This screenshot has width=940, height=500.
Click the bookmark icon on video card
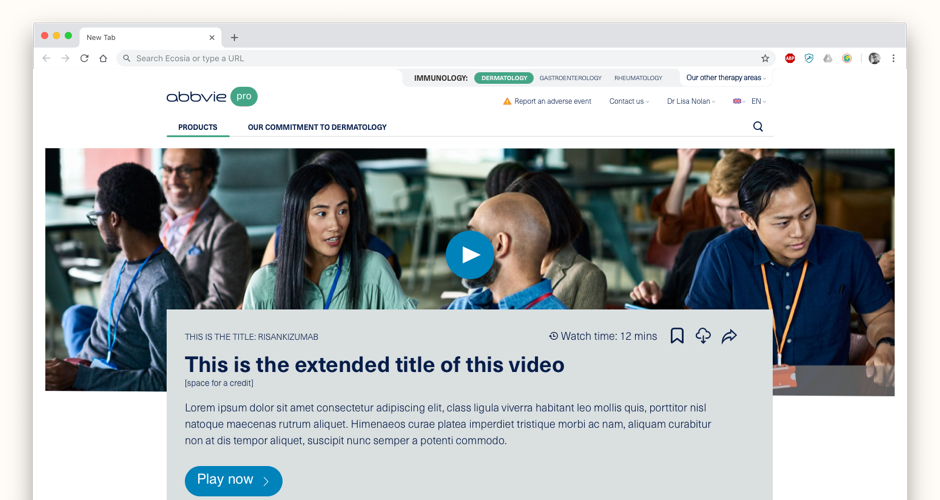pyautogui.click(x=677, y=336)
